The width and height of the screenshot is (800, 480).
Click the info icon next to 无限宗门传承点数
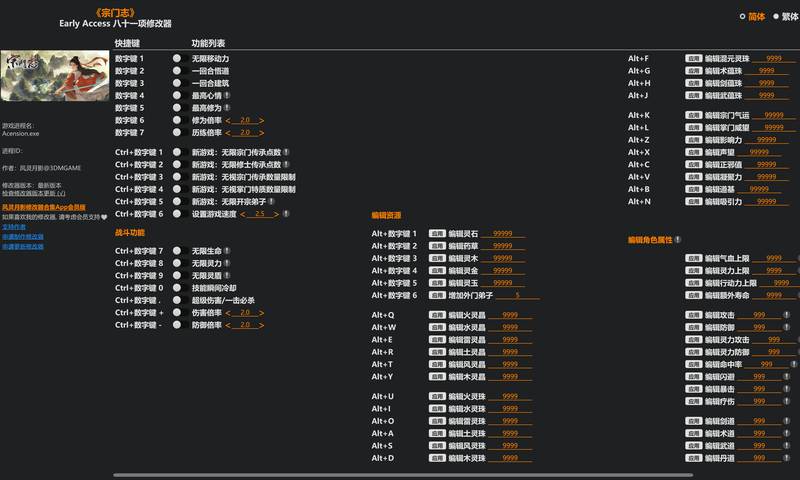tap(286, 152)
